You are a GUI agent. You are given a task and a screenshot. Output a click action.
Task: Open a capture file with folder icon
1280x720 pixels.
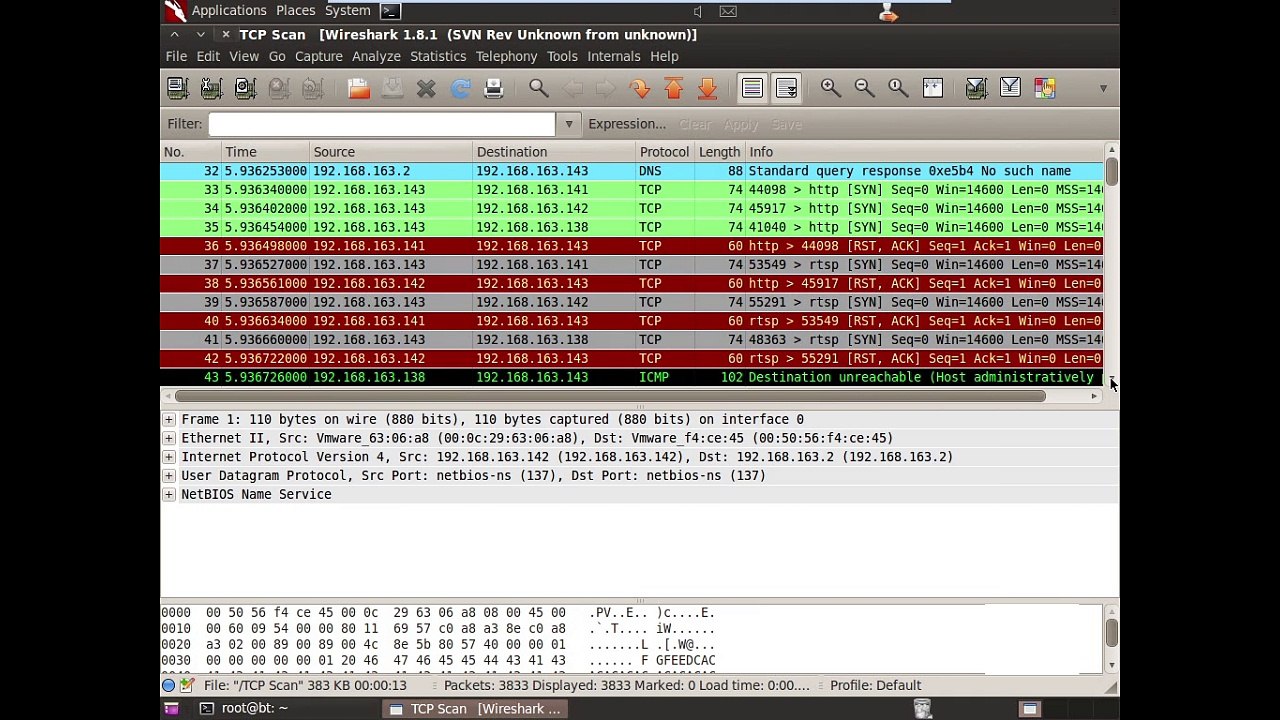359,88
